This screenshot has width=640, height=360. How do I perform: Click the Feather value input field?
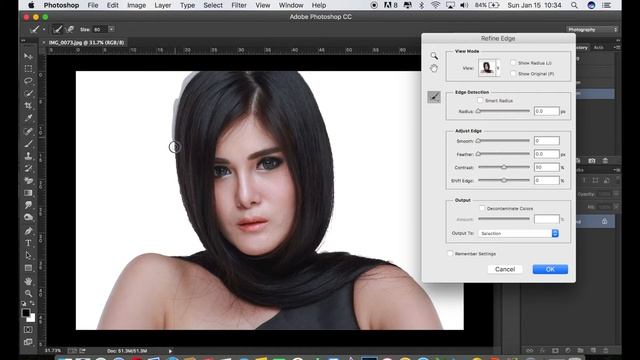tap(547, 154)
